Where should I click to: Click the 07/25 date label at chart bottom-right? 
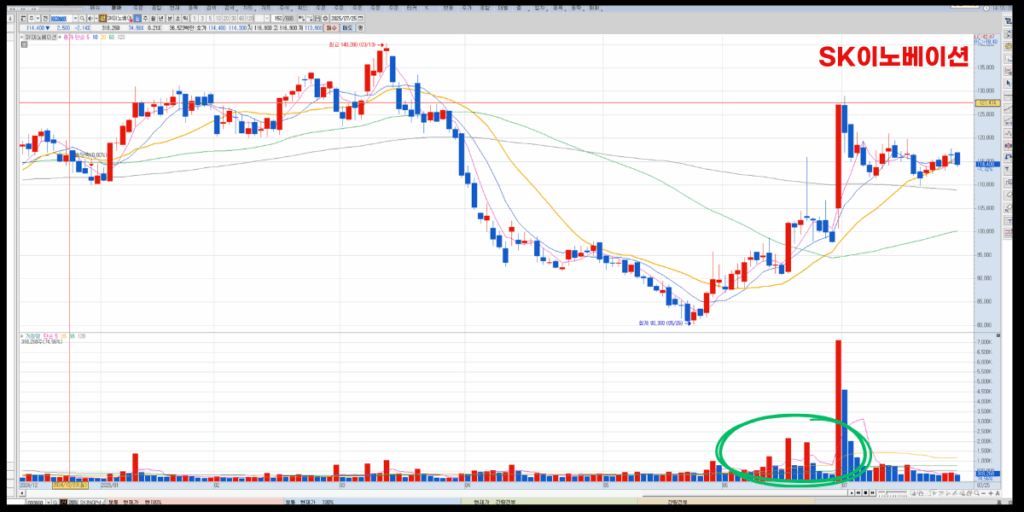[x=983, y=485]
